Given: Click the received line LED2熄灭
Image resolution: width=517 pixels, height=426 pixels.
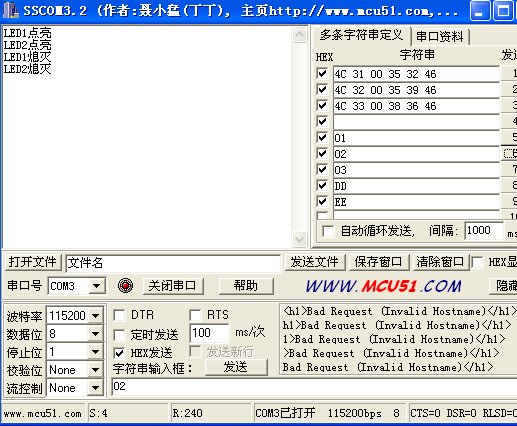Looking at the screenshot, I should tap(28, 69).
